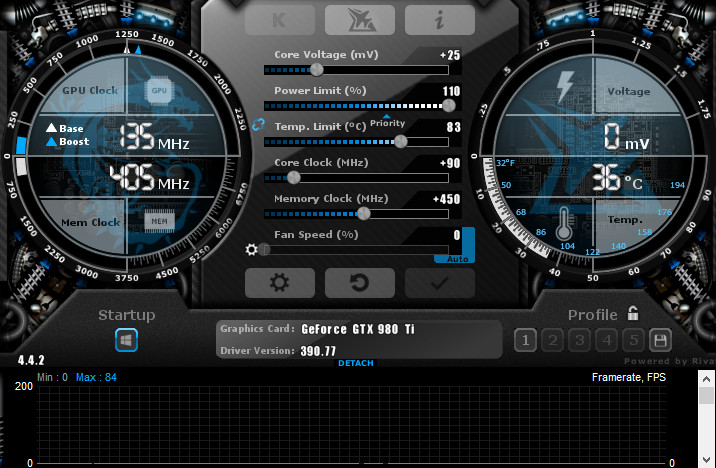Click the thermometer temperature icon
The height and width of the screenshot is (468, 716).
[564, 224]
